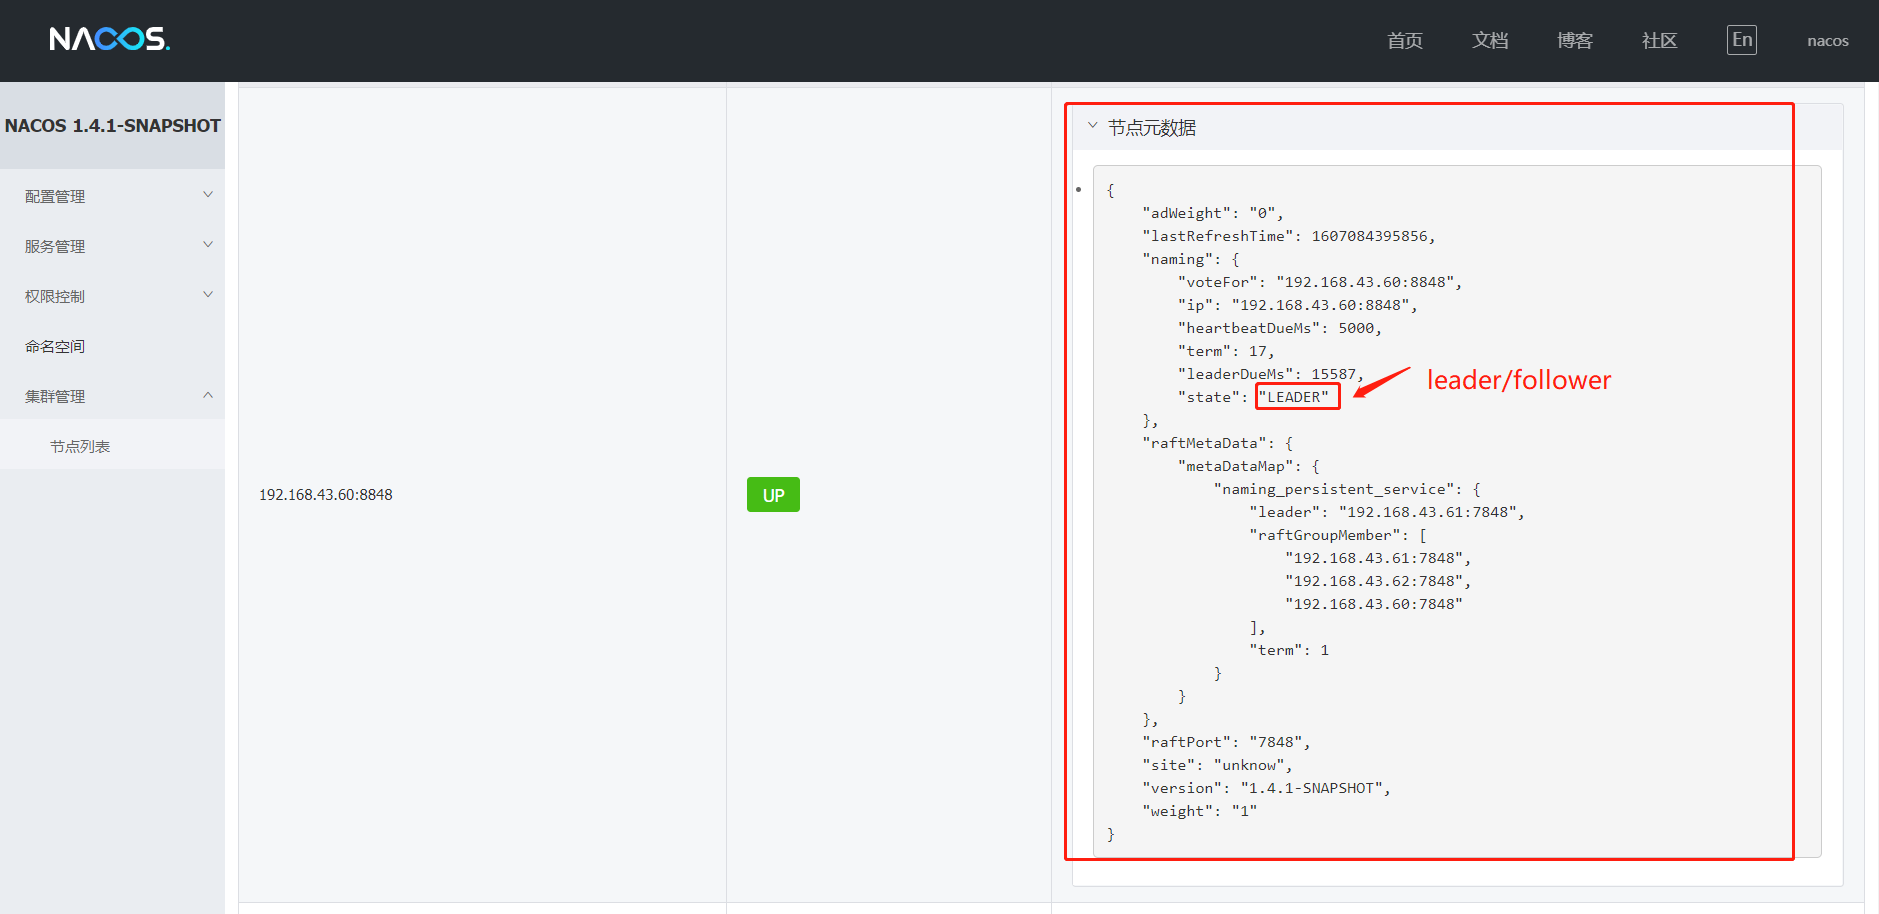The image size is (1879, 914).
Task: Open the 社区 community link
Action: 1660,41
